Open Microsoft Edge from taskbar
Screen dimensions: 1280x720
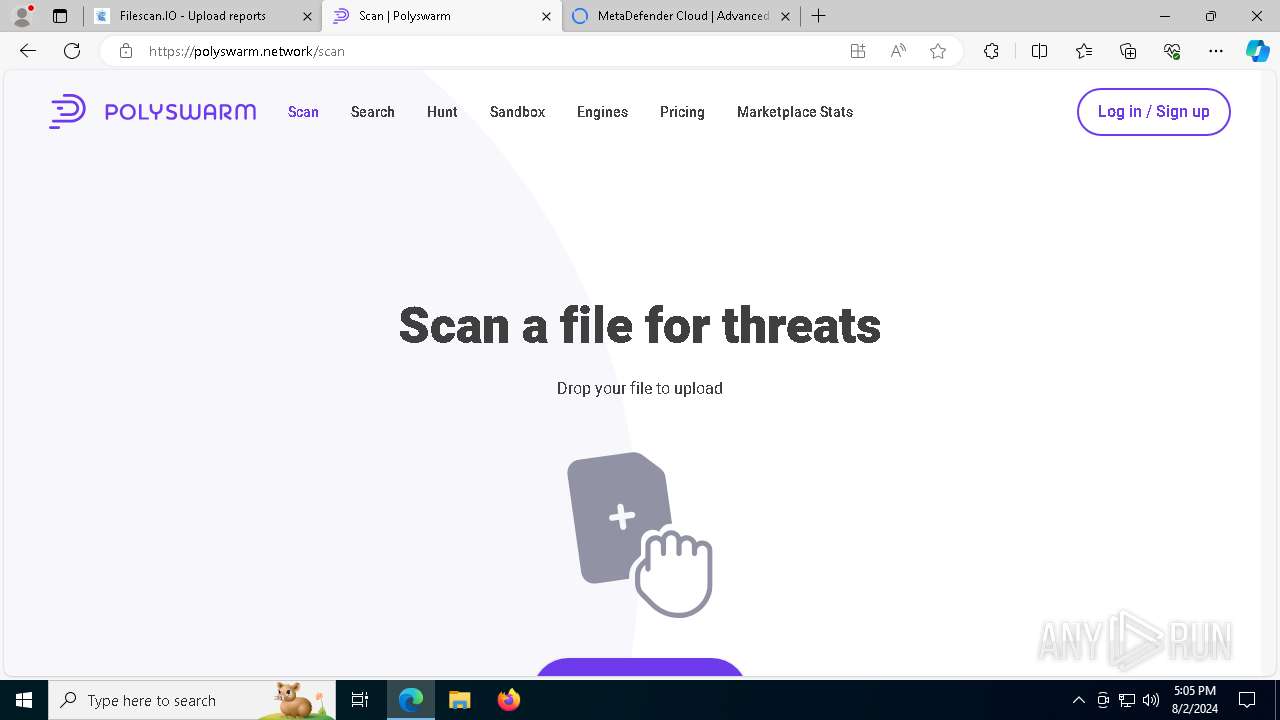411,700
